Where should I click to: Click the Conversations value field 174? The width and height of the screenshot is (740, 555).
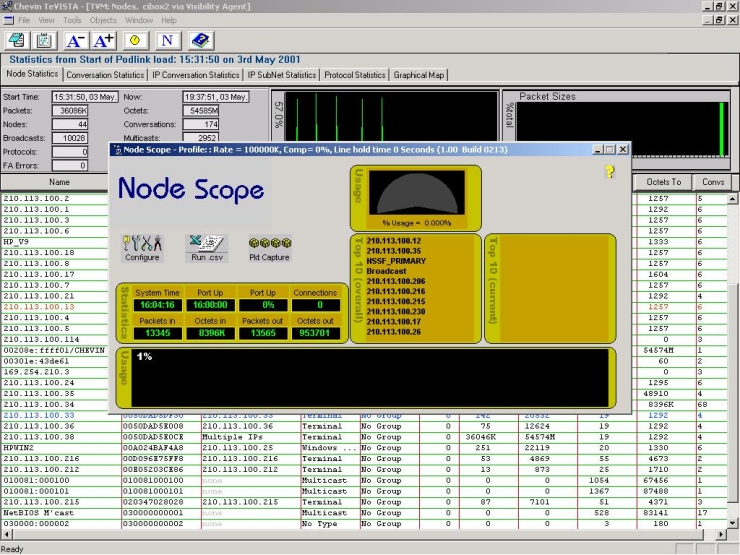click(201, 125)
